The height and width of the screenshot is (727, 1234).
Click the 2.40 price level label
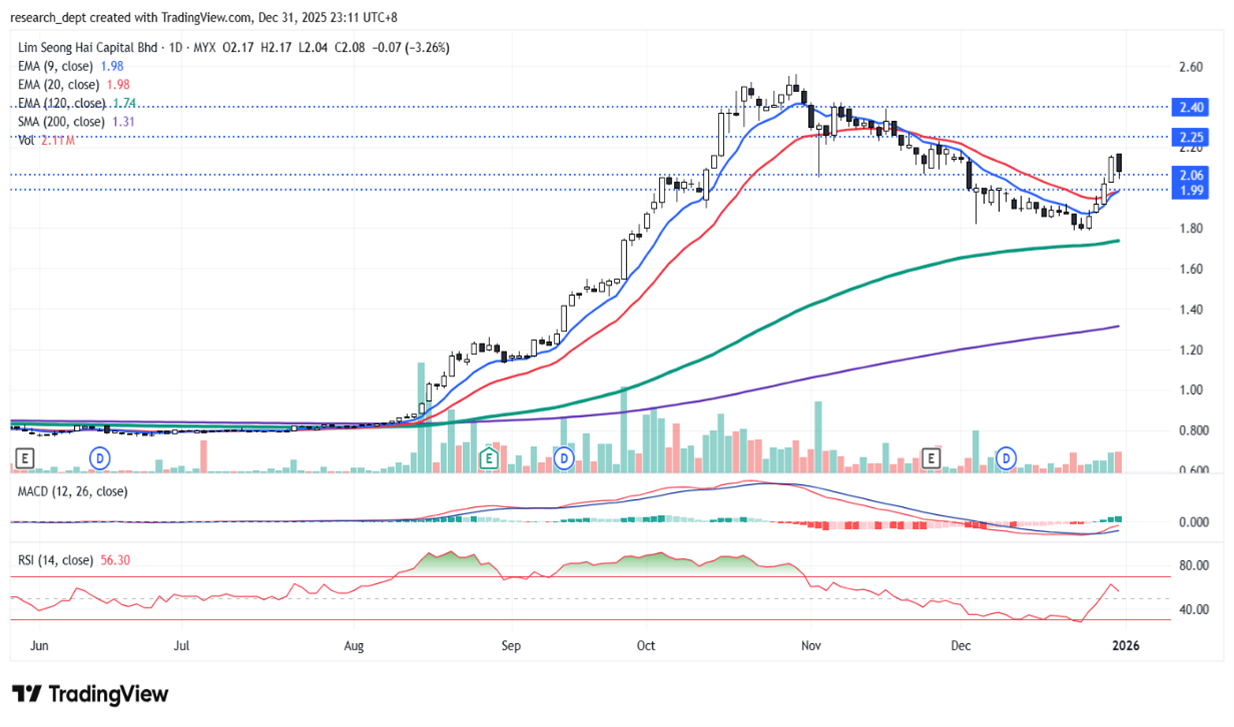(x=1194, y=107)
